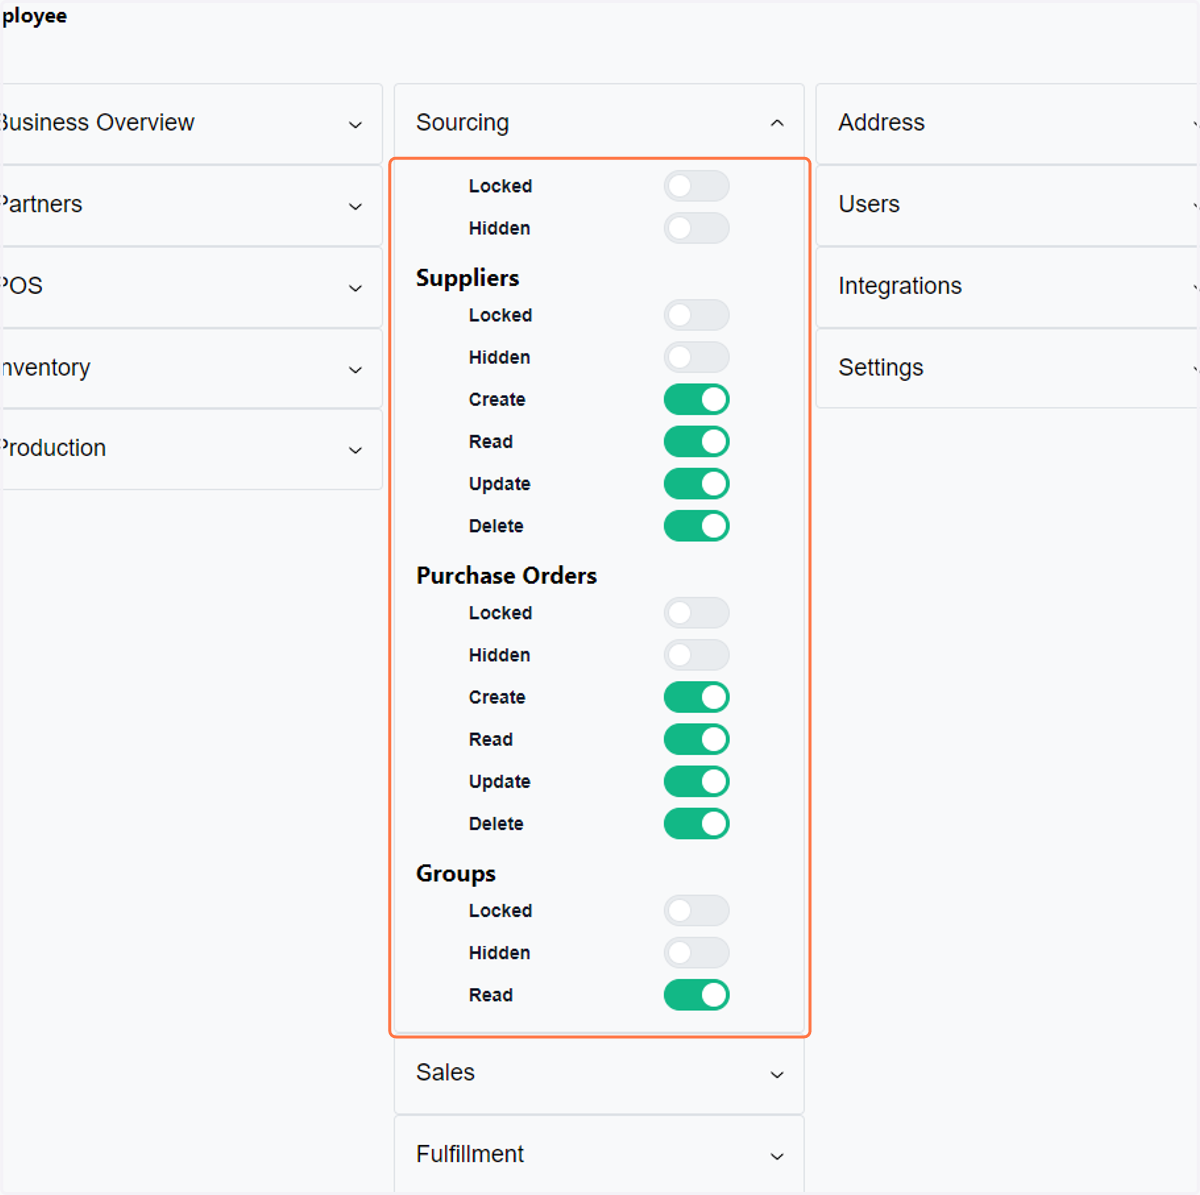Click the Sales section title
Image resolution: width=1200 pixels, height=1195 pixels.
tap(445, 1072)
